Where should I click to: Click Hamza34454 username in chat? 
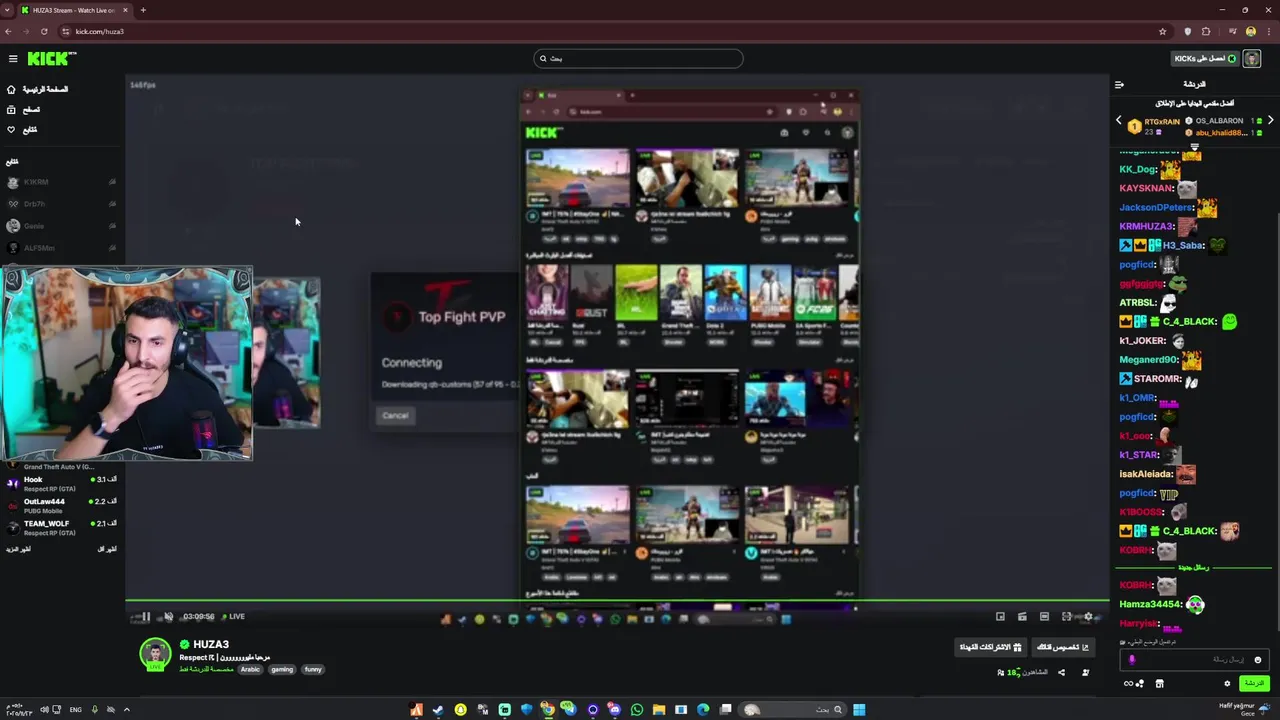click(1151, 604)
